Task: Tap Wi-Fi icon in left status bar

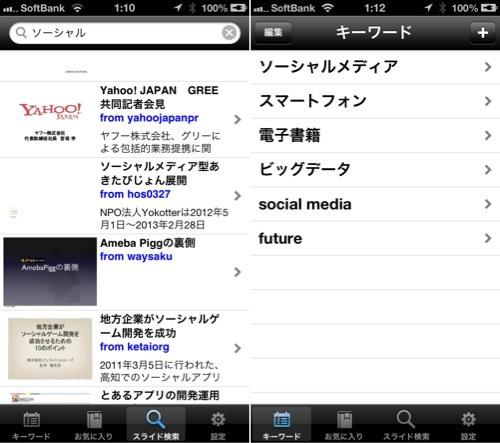Action: coord(77,8)
